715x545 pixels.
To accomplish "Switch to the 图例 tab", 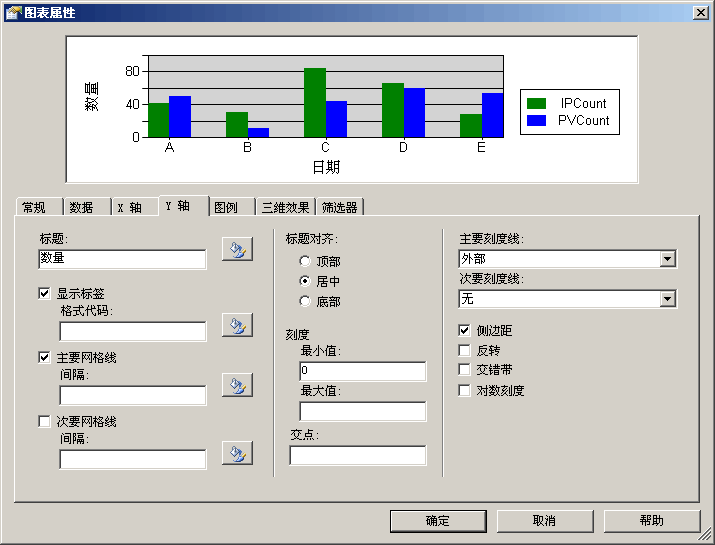I will [232, 208].
